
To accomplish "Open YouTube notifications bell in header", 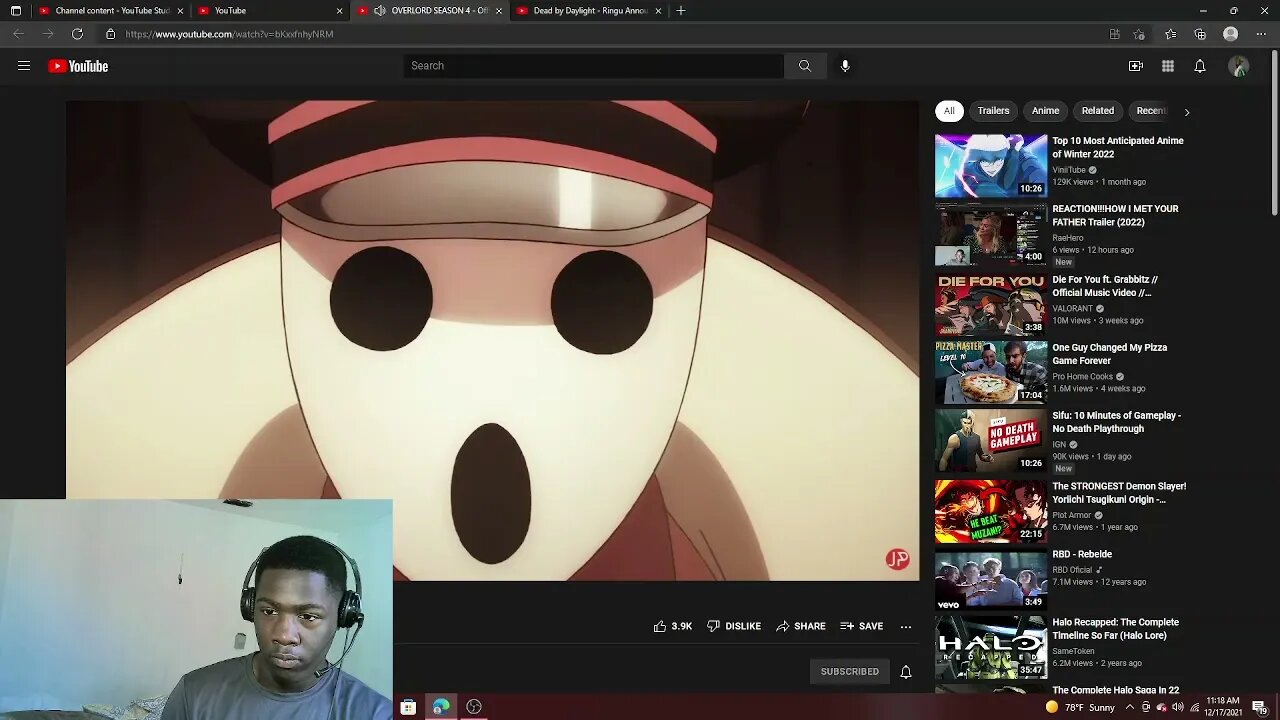I will pos(1200,66).
